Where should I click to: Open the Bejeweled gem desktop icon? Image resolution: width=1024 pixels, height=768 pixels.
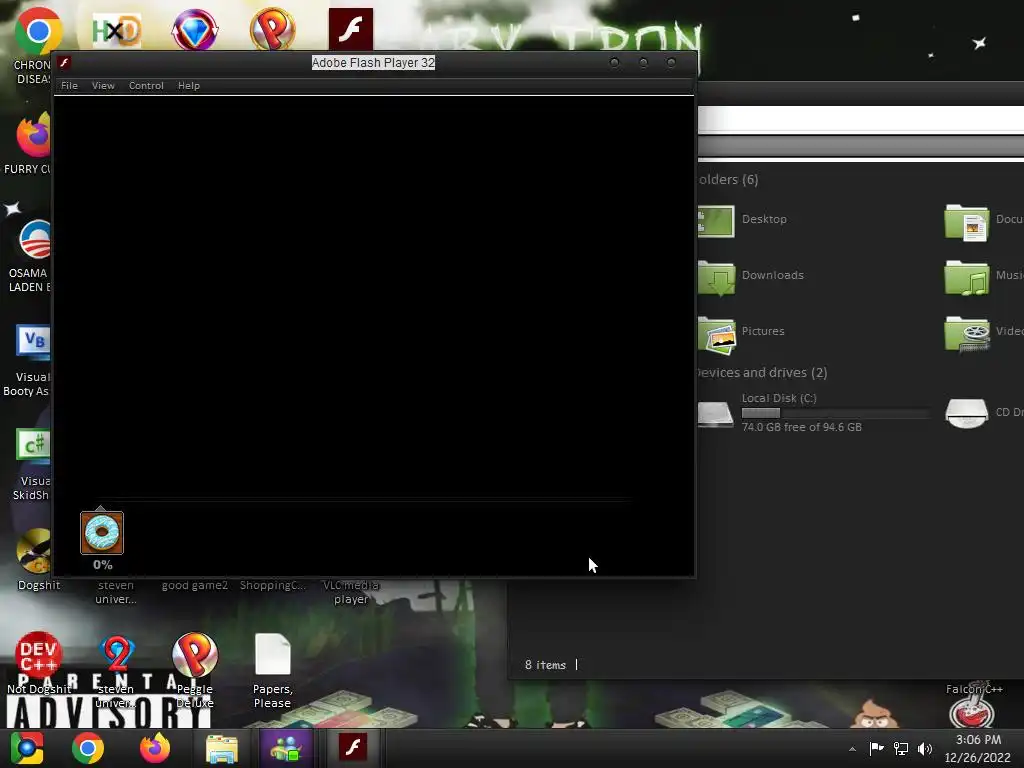[195, 29]
